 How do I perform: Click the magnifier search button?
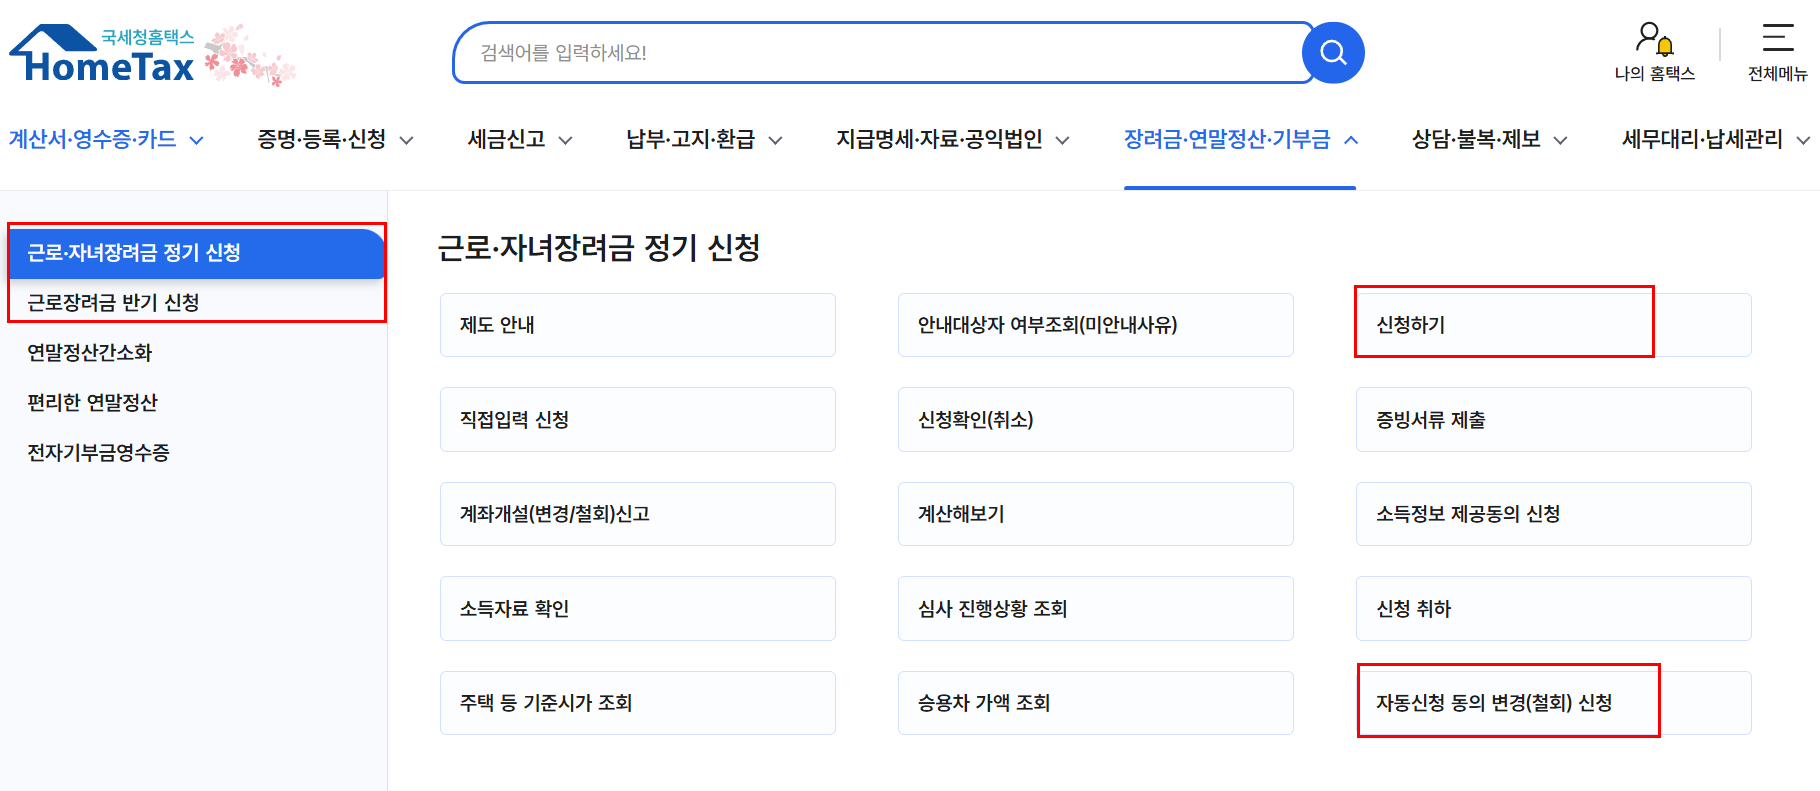pyautogui.click(x=1333, y=52)
